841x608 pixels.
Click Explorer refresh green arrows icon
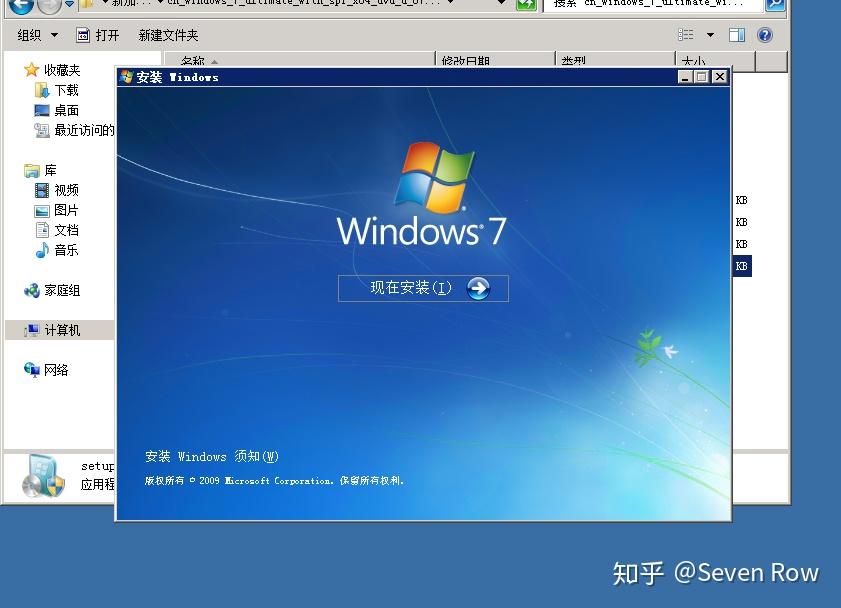526,4
